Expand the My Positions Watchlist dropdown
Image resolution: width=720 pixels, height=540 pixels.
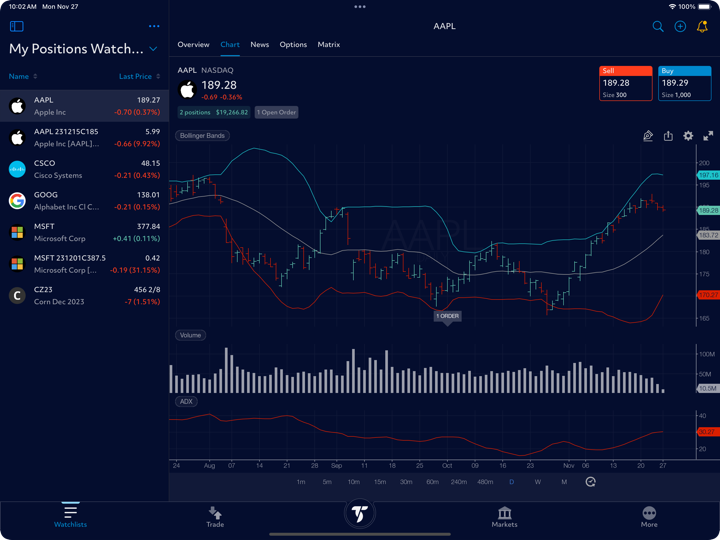(153, 49)
